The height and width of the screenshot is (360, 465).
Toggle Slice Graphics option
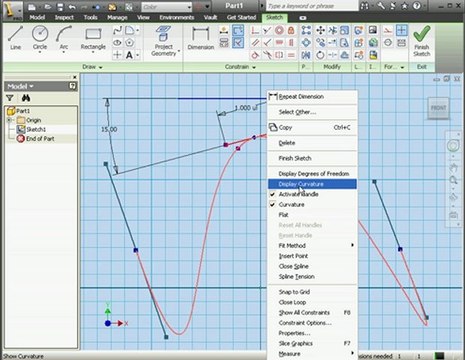(312, 343)
